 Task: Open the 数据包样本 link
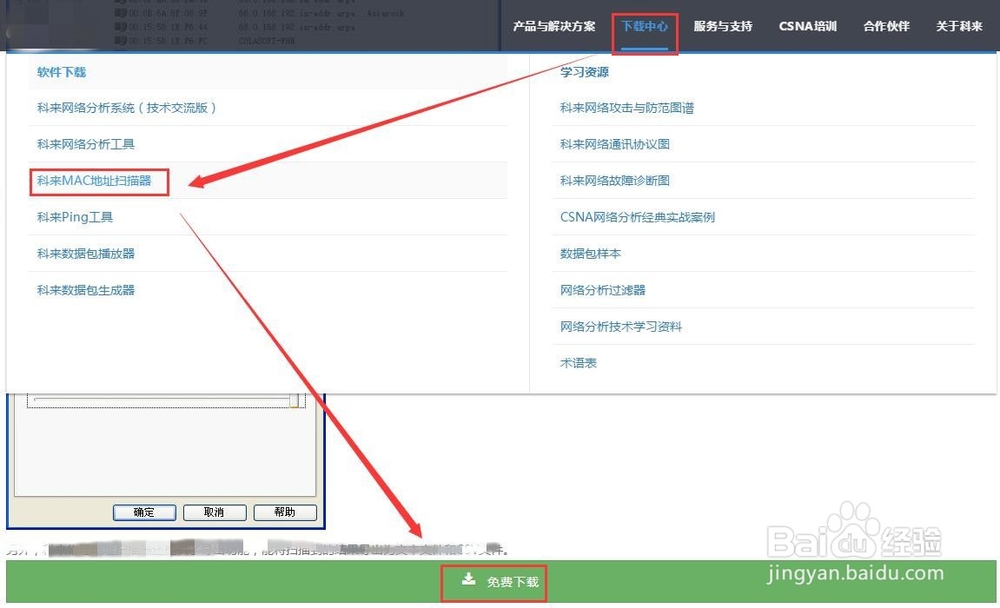pyautogui.click(x=591, y=253)
